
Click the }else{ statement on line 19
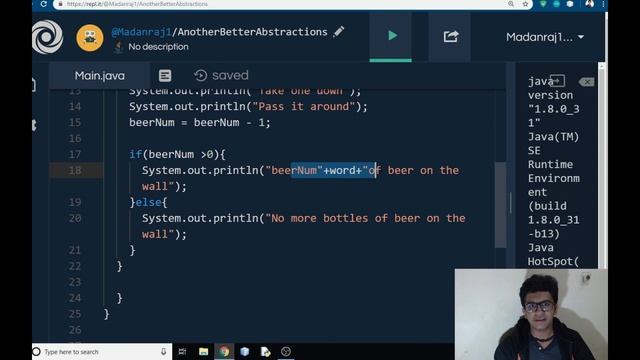pos(148,202)
